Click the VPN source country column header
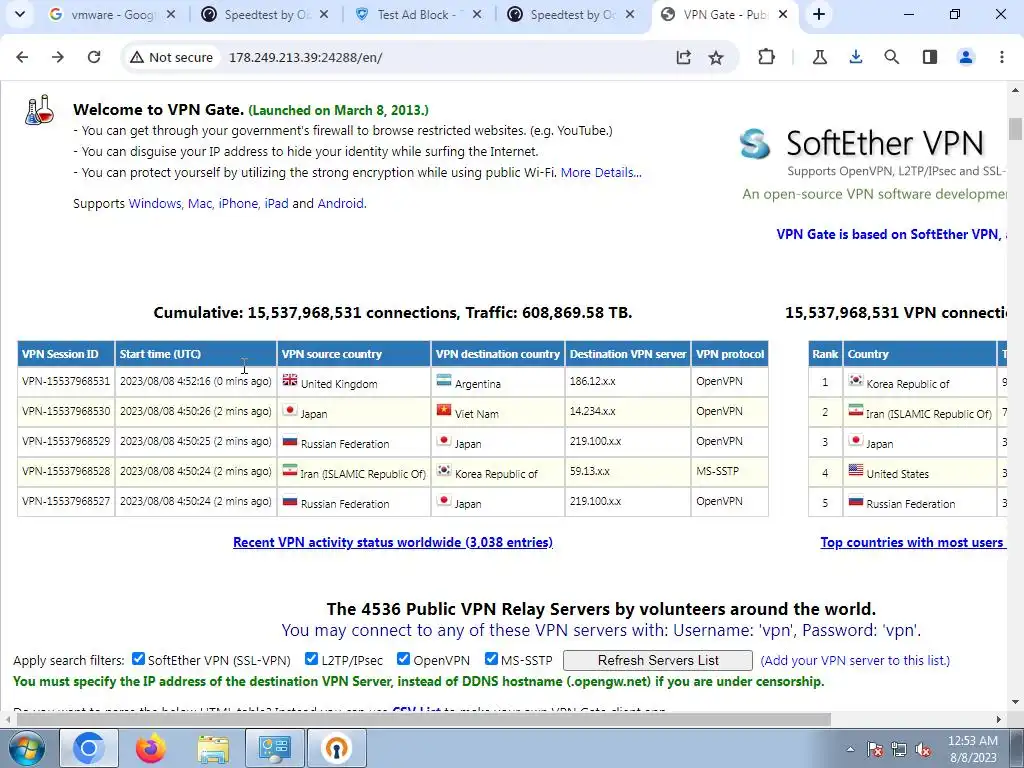 [x=354, y=354]
